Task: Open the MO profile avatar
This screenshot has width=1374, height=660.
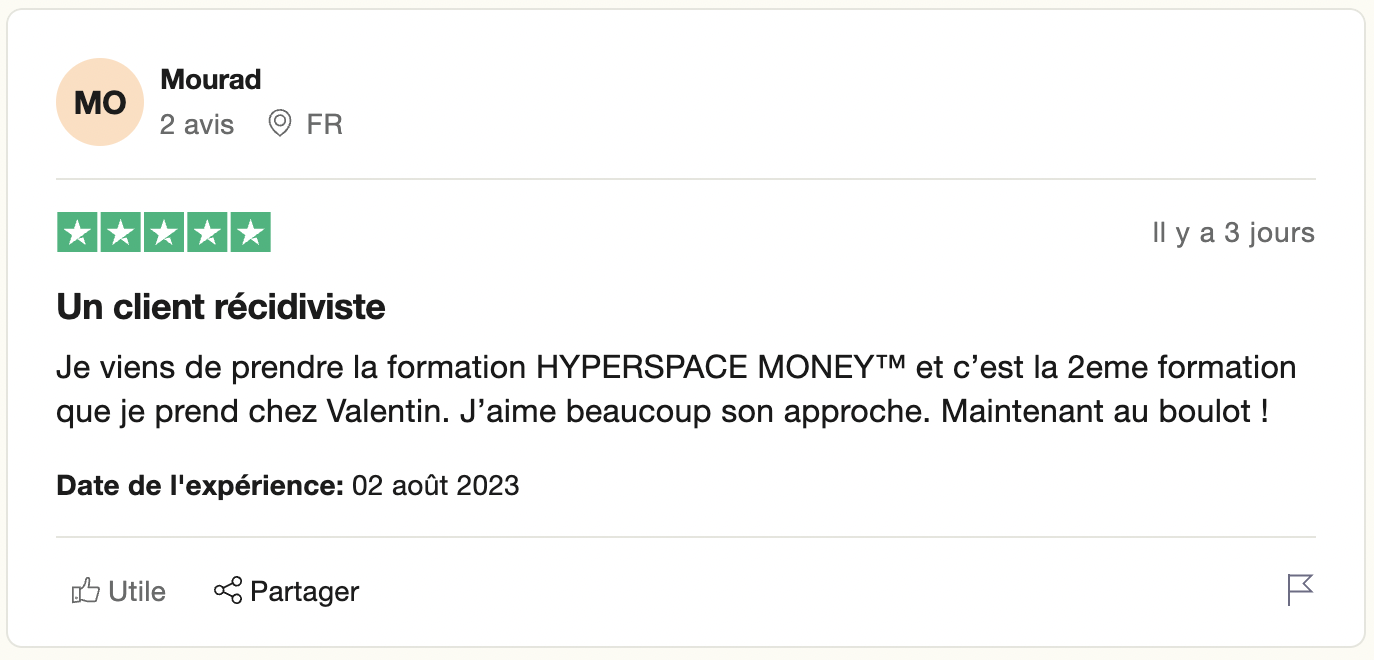Action: point(101,102)
